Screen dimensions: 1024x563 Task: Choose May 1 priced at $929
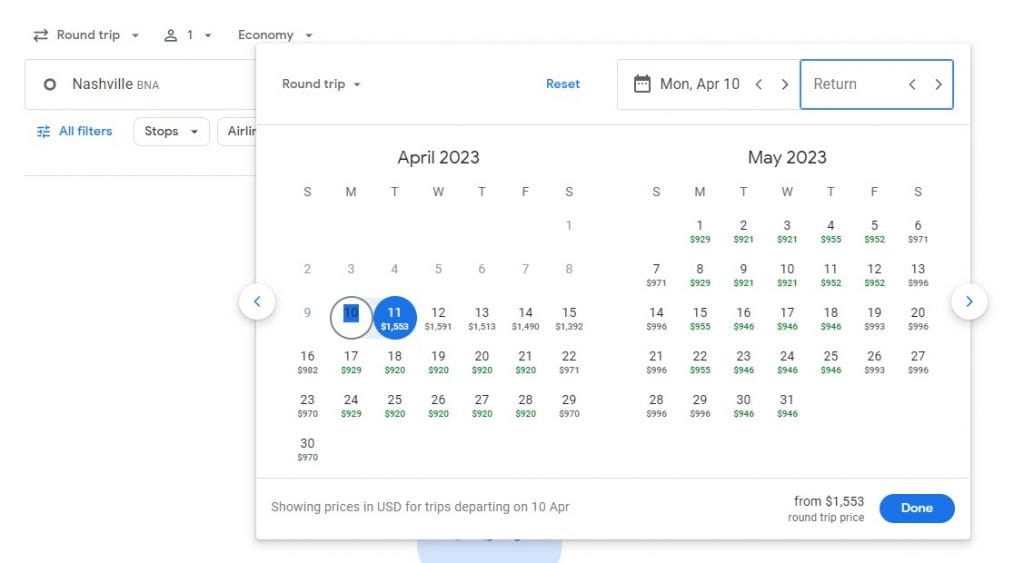point(700,231)
